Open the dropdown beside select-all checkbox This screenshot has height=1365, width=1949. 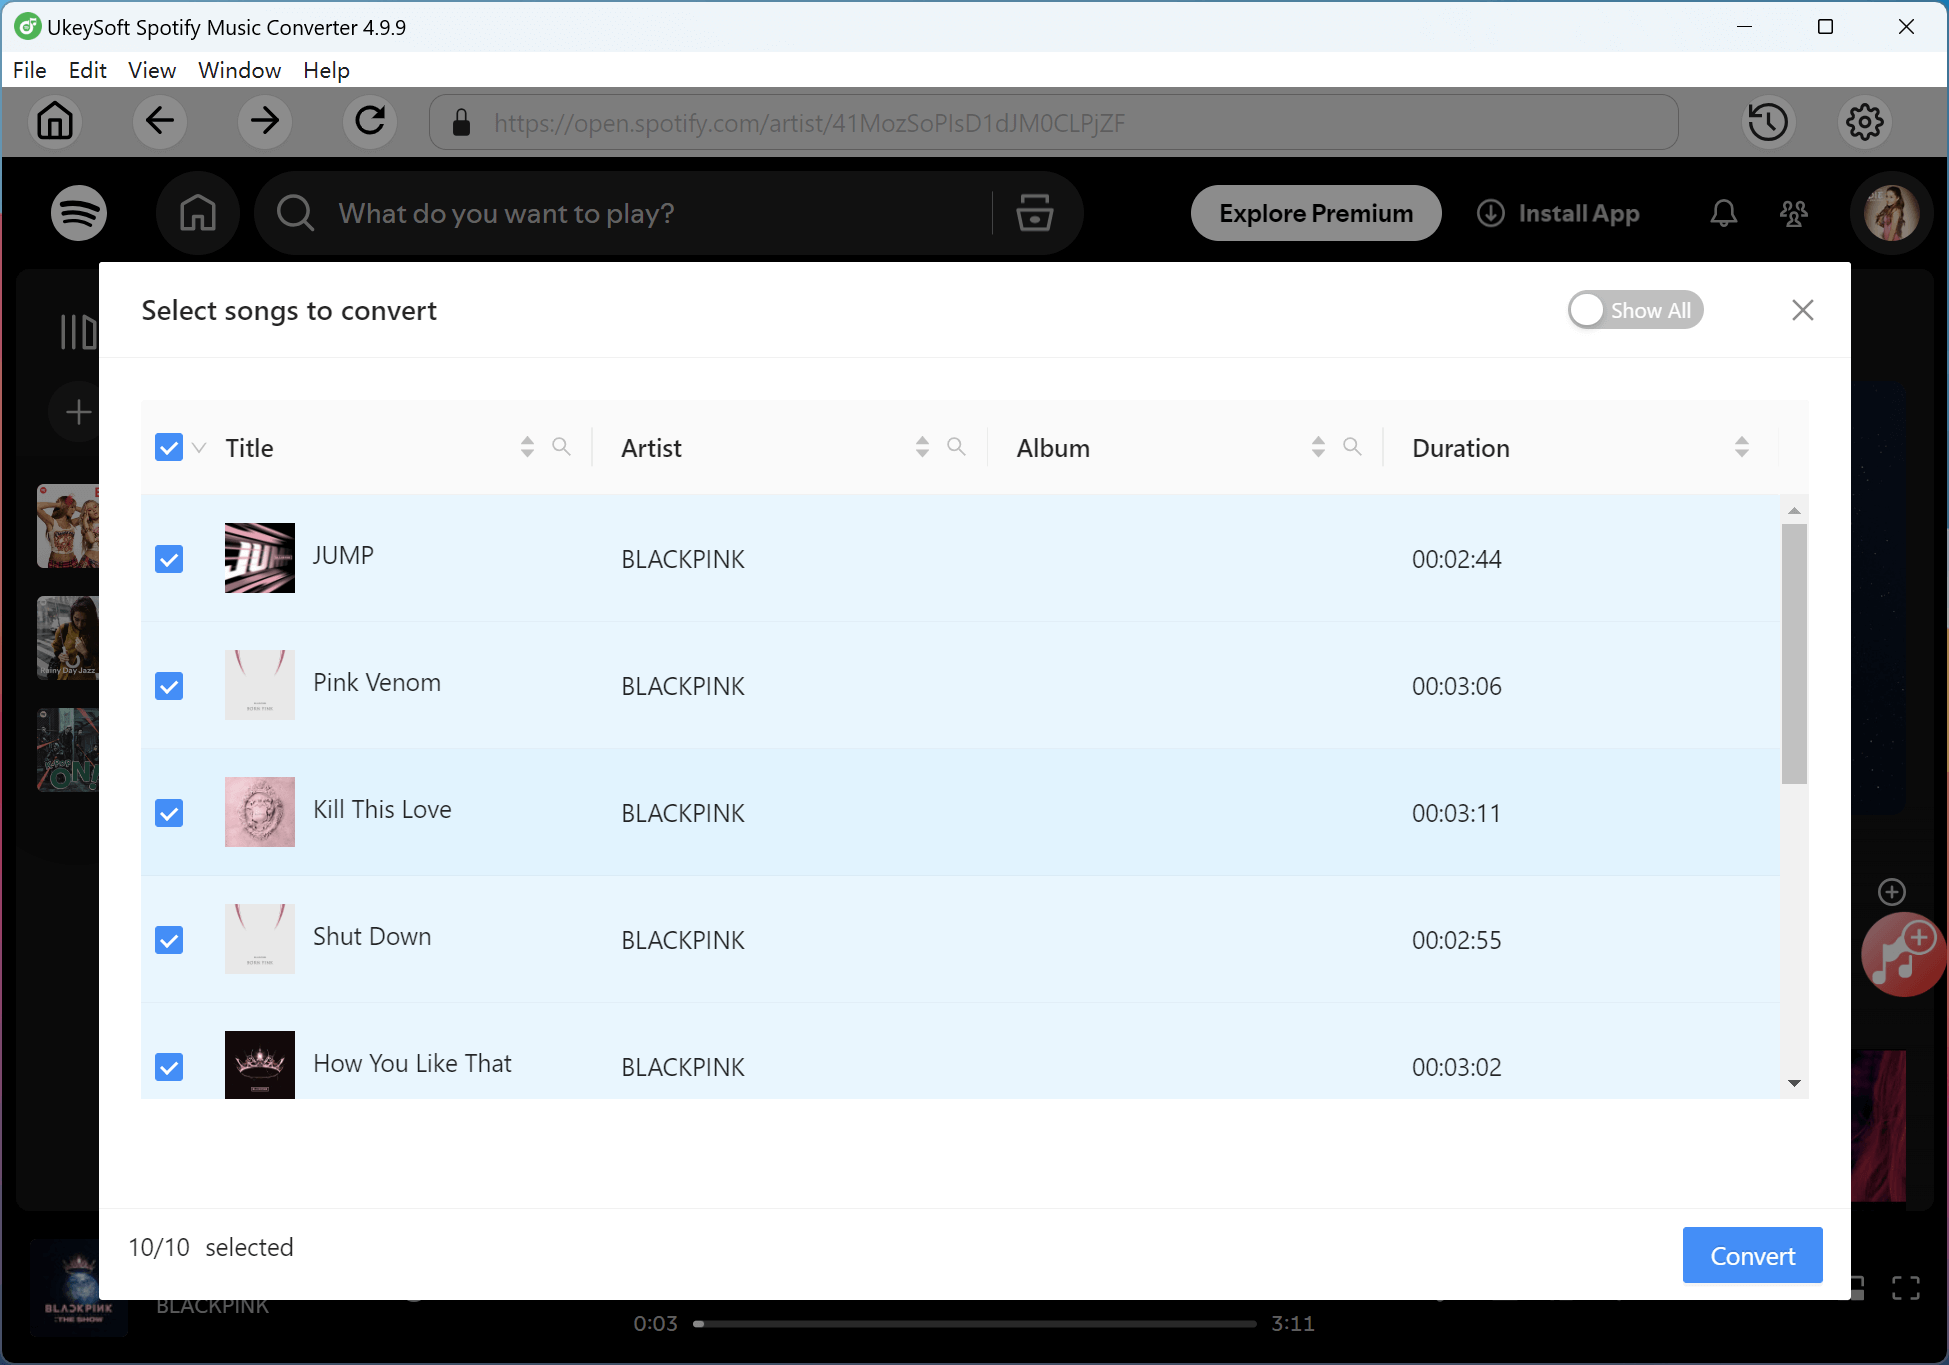[198, 449]
